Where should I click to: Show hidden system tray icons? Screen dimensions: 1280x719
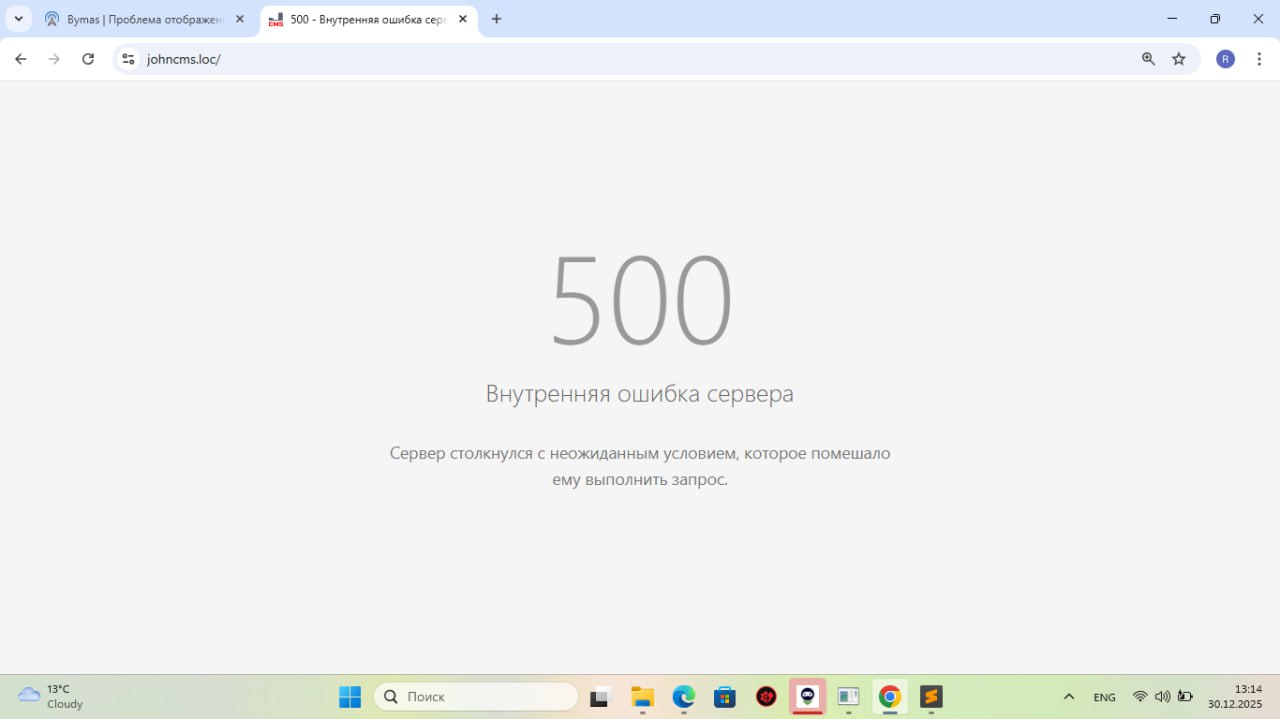(1068, 697)
